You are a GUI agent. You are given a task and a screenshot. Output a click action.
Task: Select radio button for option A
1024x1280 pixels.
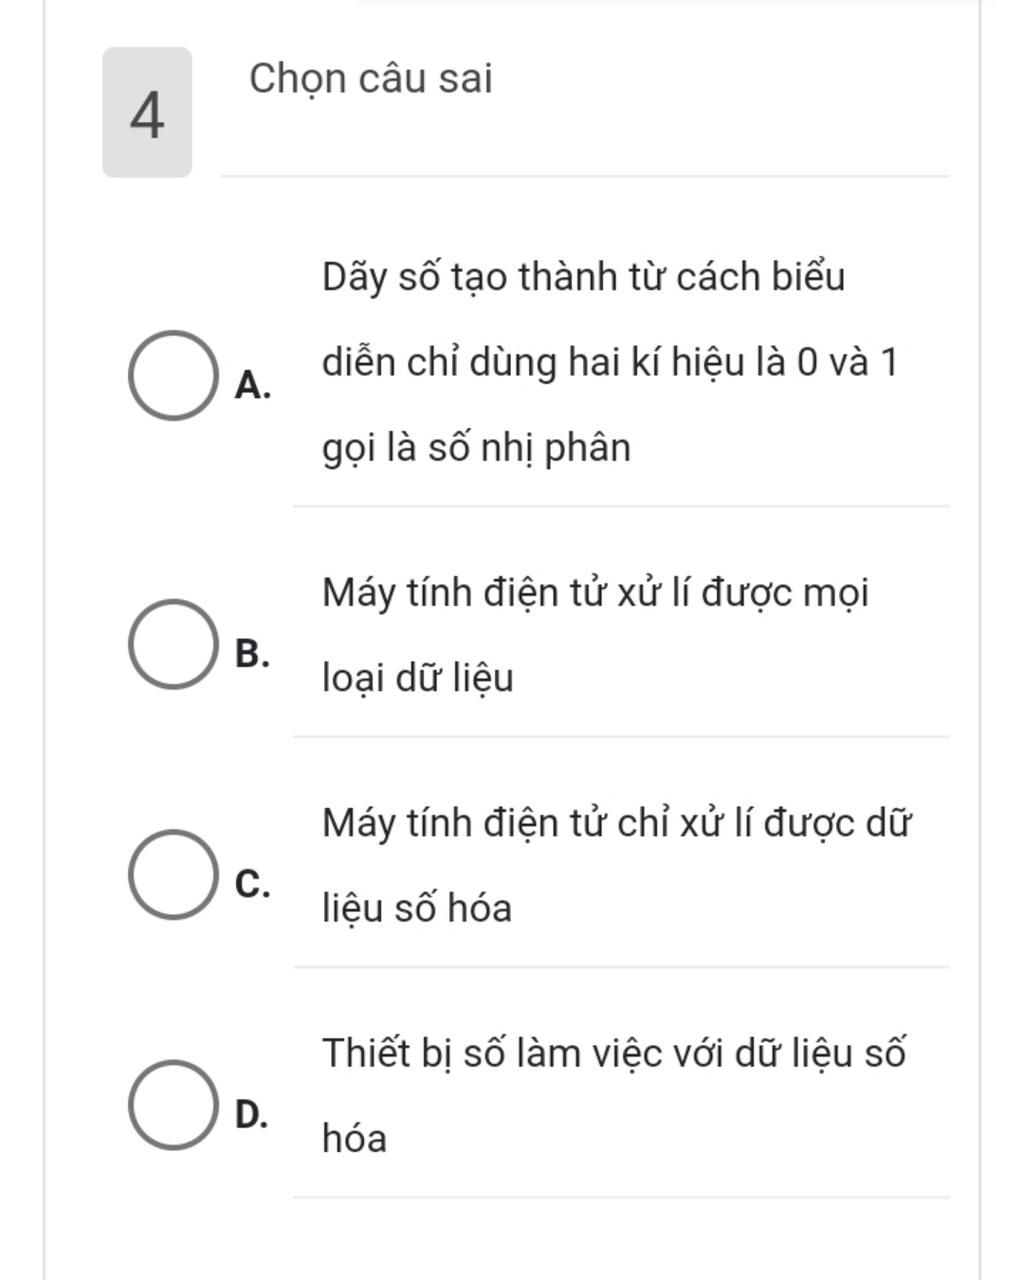(172, 376)
